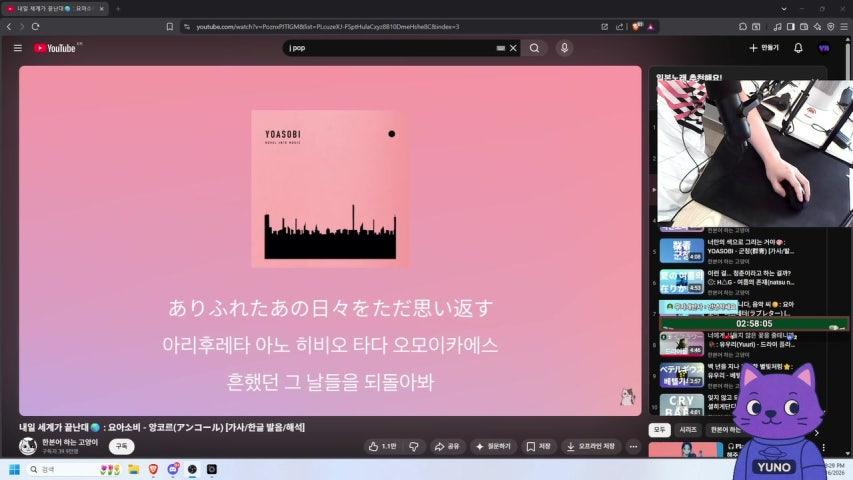Go back with the browser back arrow
The height and width of the screenshot is (480, 853).
click(x=9, y=26)
